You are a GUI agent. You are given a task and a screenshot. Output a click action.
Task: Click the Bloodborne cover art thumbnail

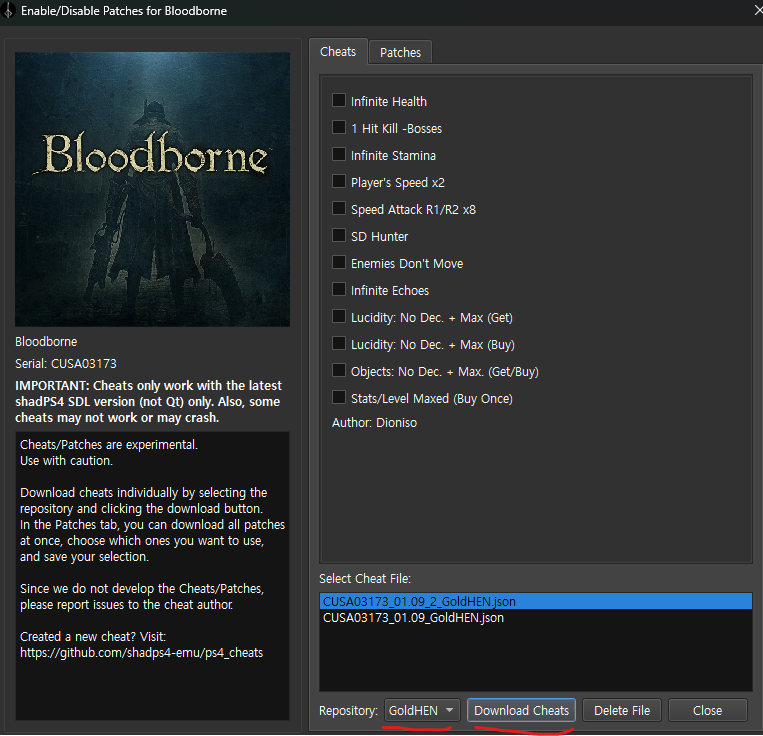[x=152, y=189]
